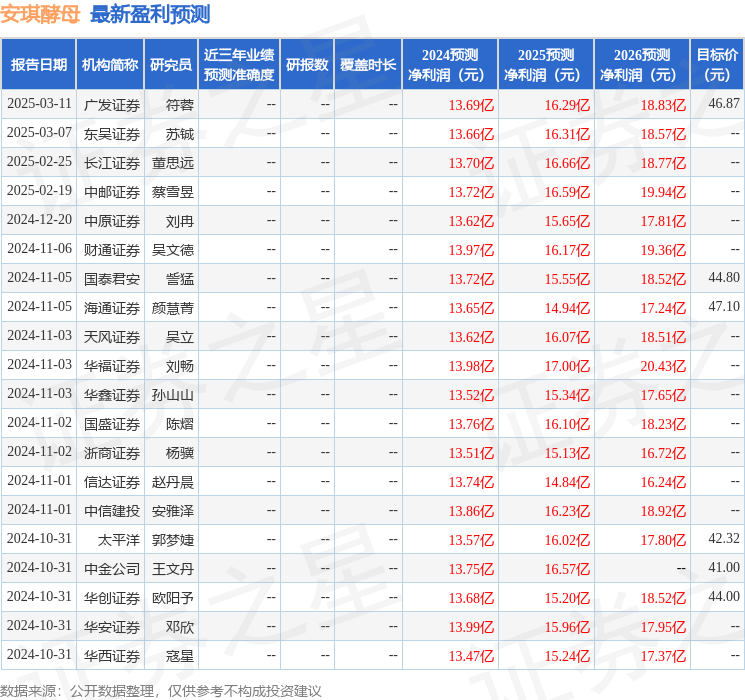Click the date 2024-11-06
This screenshot has width=745, height=700.
(39, 248)
